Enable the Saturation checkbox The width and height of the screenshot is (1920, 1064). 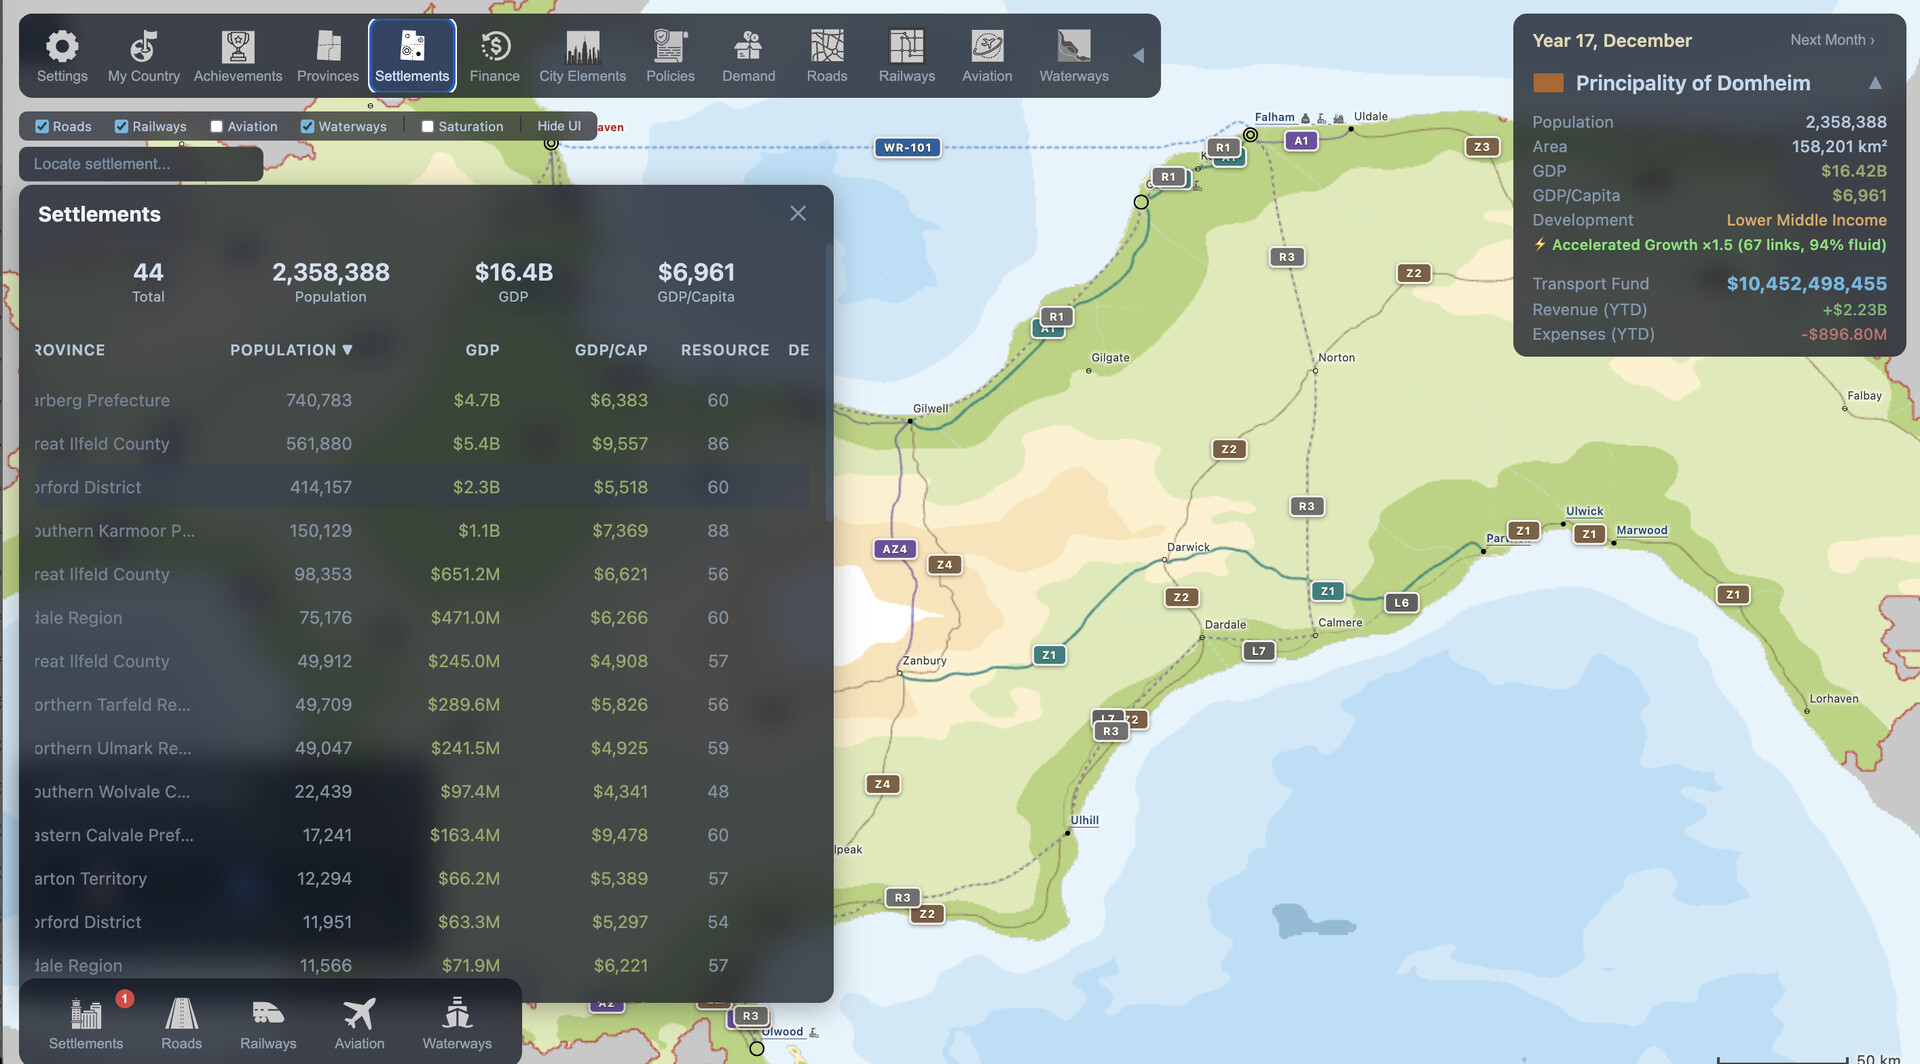tap(428, 127)
